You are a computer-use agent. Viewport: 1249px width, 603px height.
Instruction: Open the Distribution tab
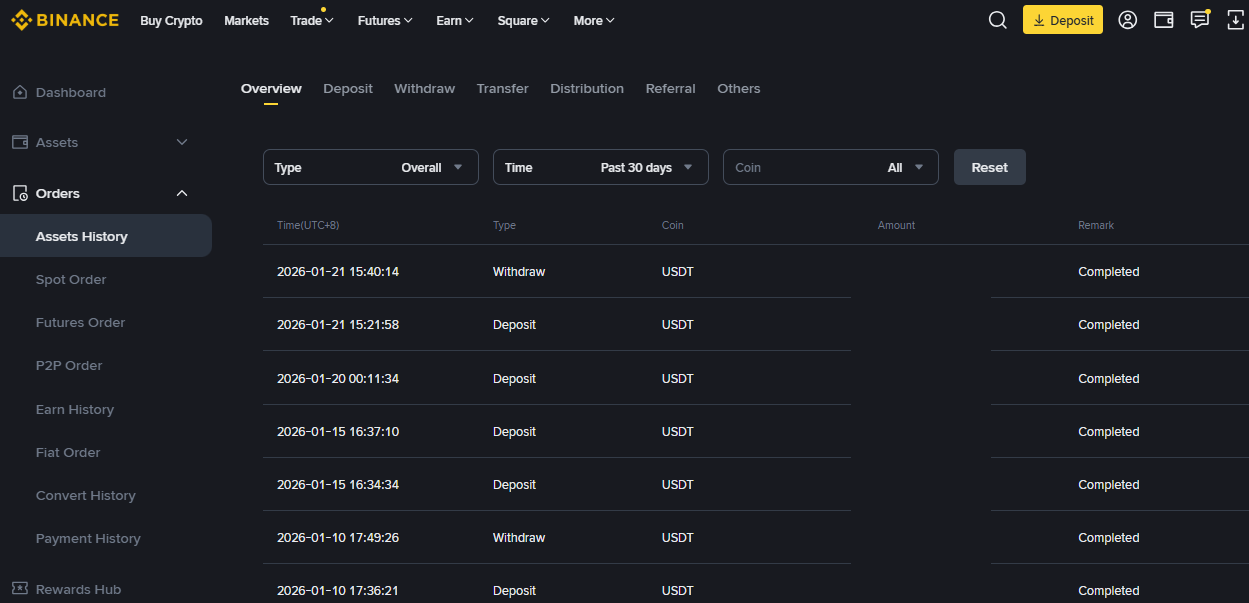pyautogui.click(x=587, y=88)
